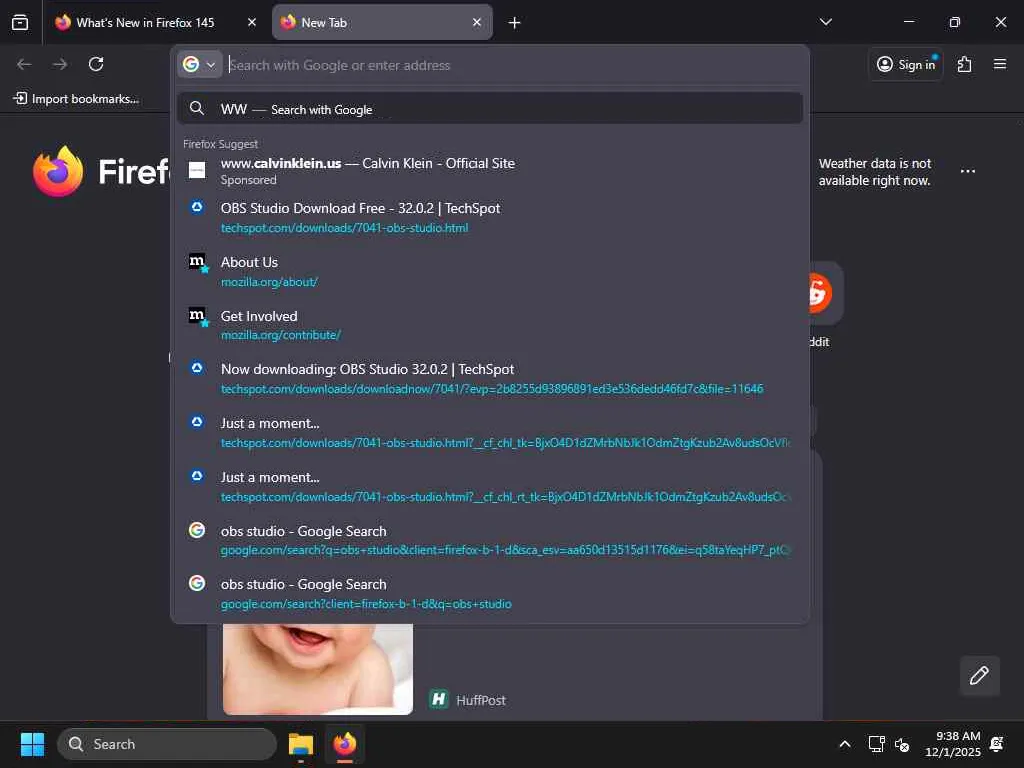Click the Windows taskbar Search box
1024x768 pixels.
coord(167,744)
